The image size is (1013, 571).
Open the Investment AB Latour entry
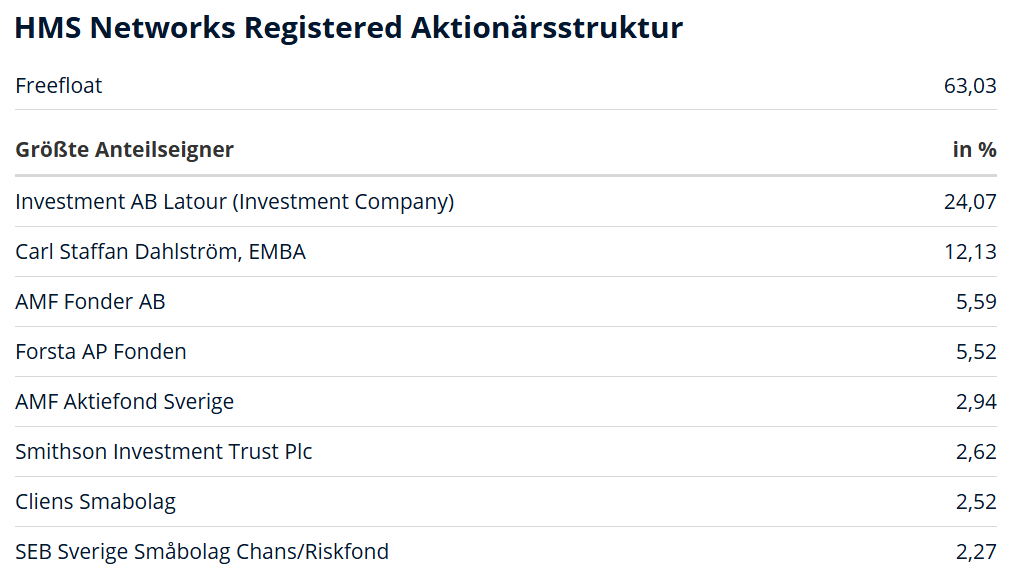(234, 202)
